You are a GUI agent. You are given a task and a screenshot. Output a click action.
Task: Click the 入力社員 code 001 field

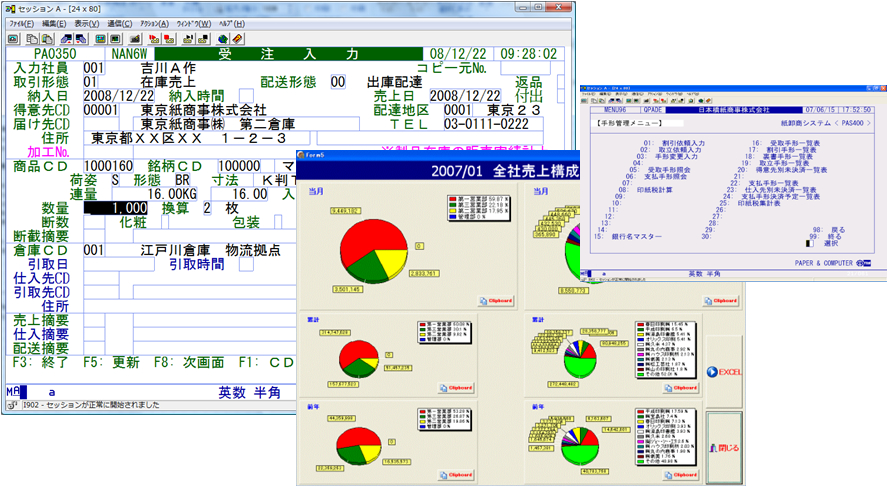(94, 68)
